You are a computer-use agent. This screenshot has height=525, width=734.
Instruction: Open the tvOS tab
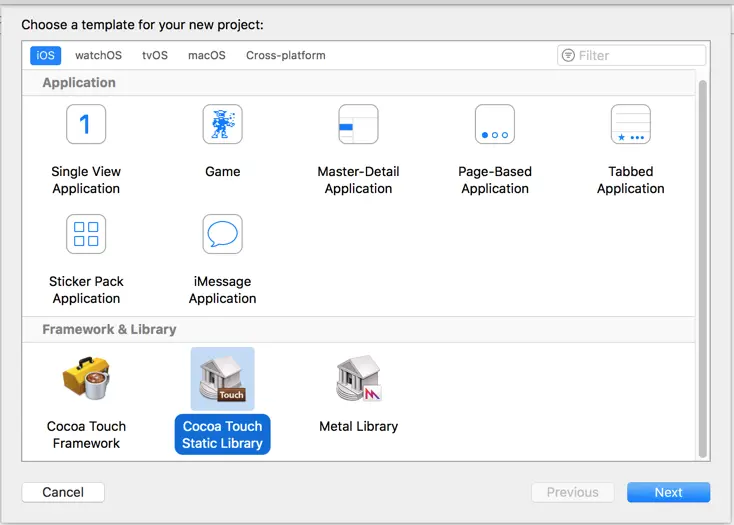pos(155,55)
